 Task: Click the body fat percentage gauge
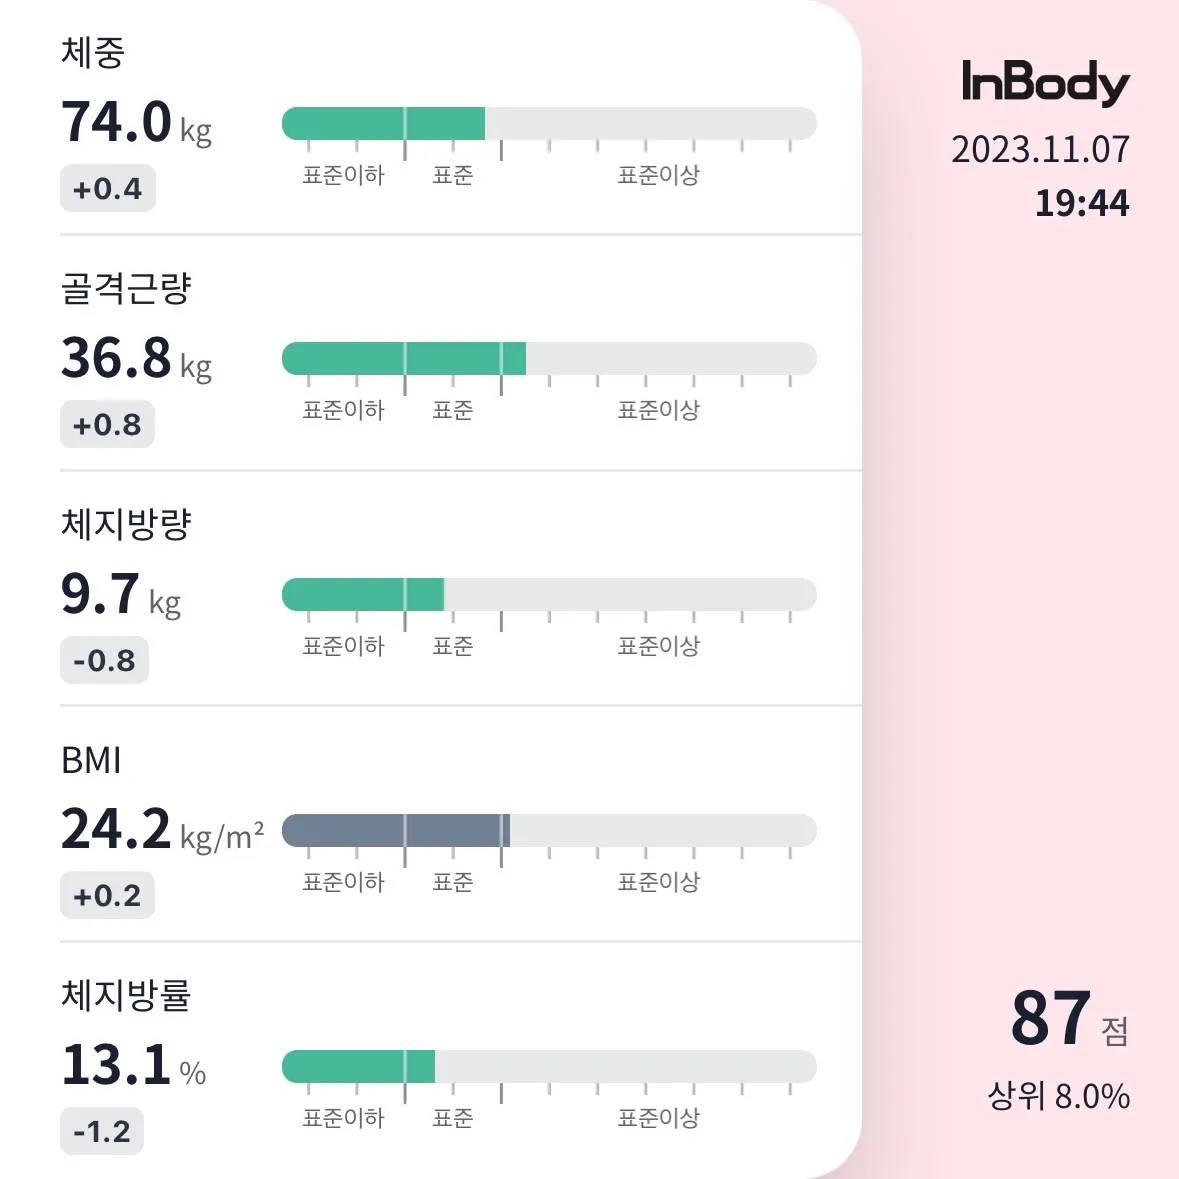[550, 1065]
